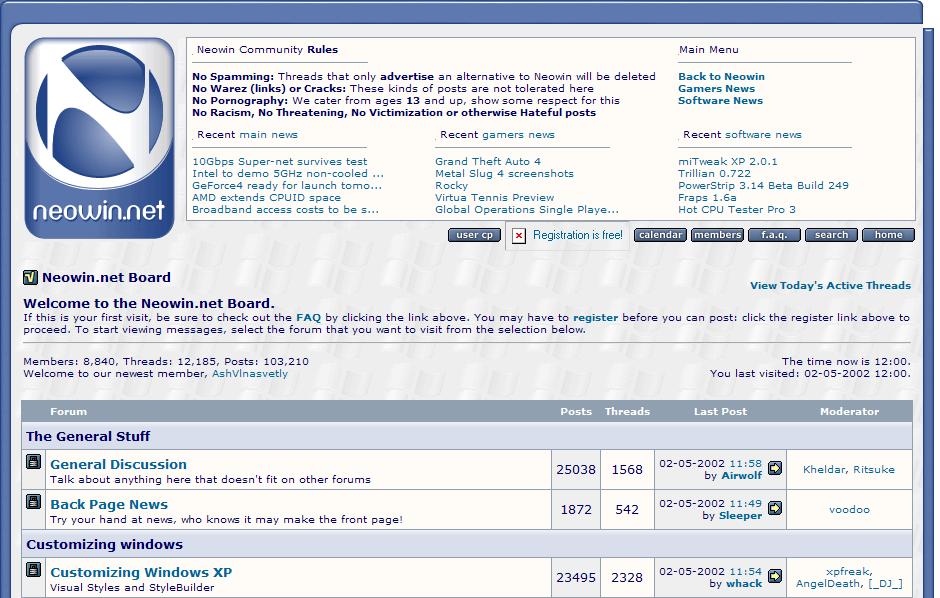The height and width of the screenshot is (598, 940).
Task: Open moderator Ritsuke's profile
Action: click(x=874, y=470)
